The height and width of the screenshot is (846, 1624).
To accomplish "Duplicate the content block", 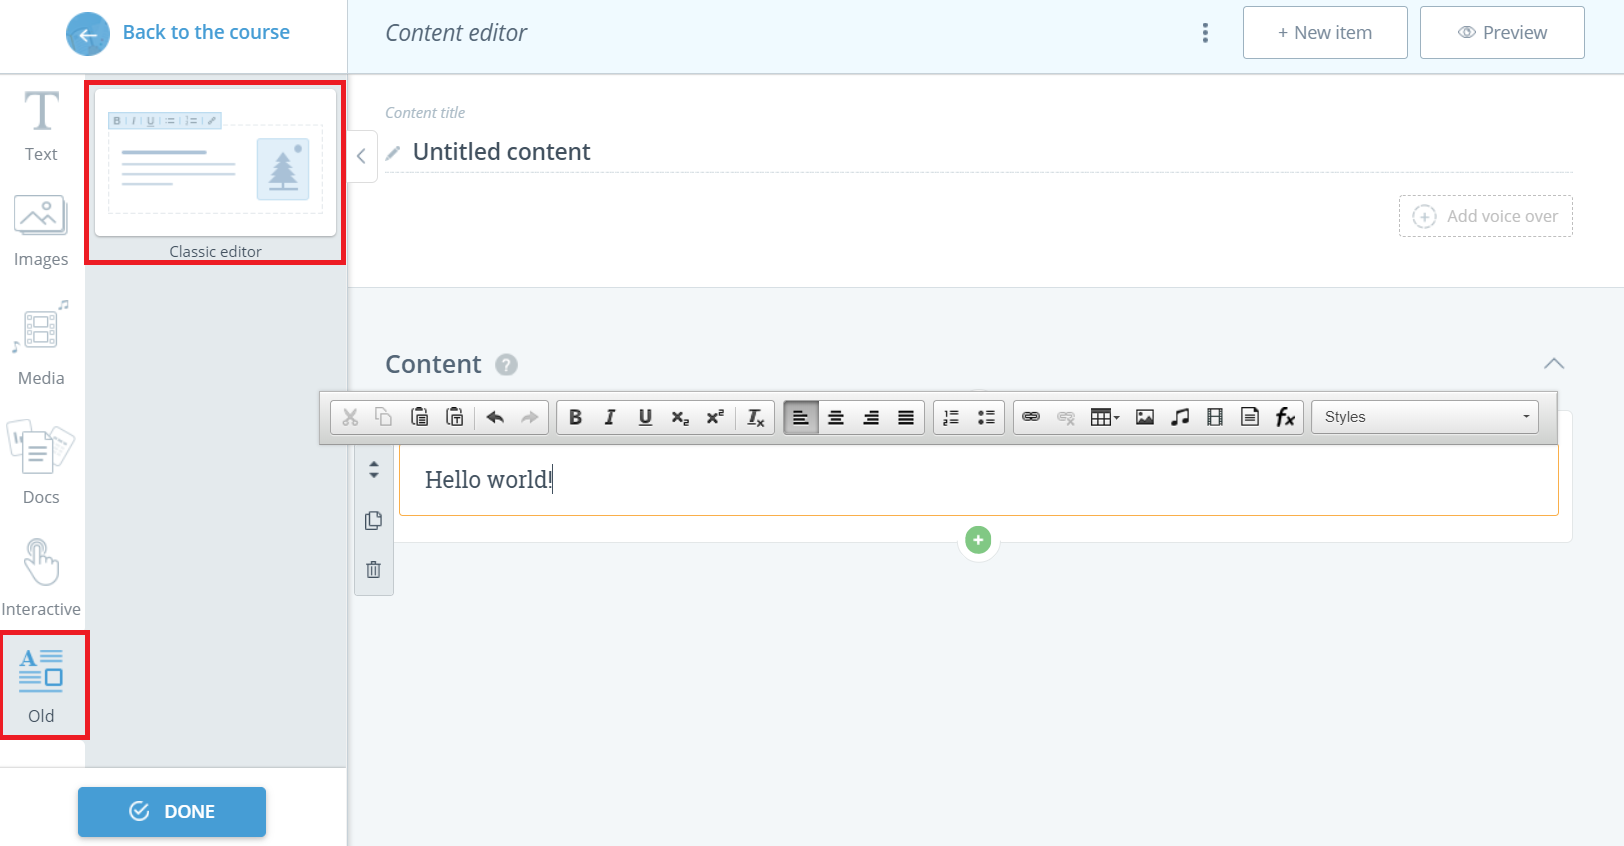I will click(374, 520).
